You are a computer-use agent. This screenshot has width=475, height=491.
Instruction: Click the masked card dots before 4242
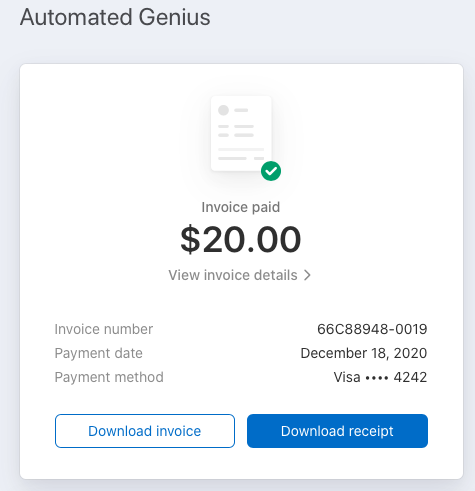click(x=377, y=378)
